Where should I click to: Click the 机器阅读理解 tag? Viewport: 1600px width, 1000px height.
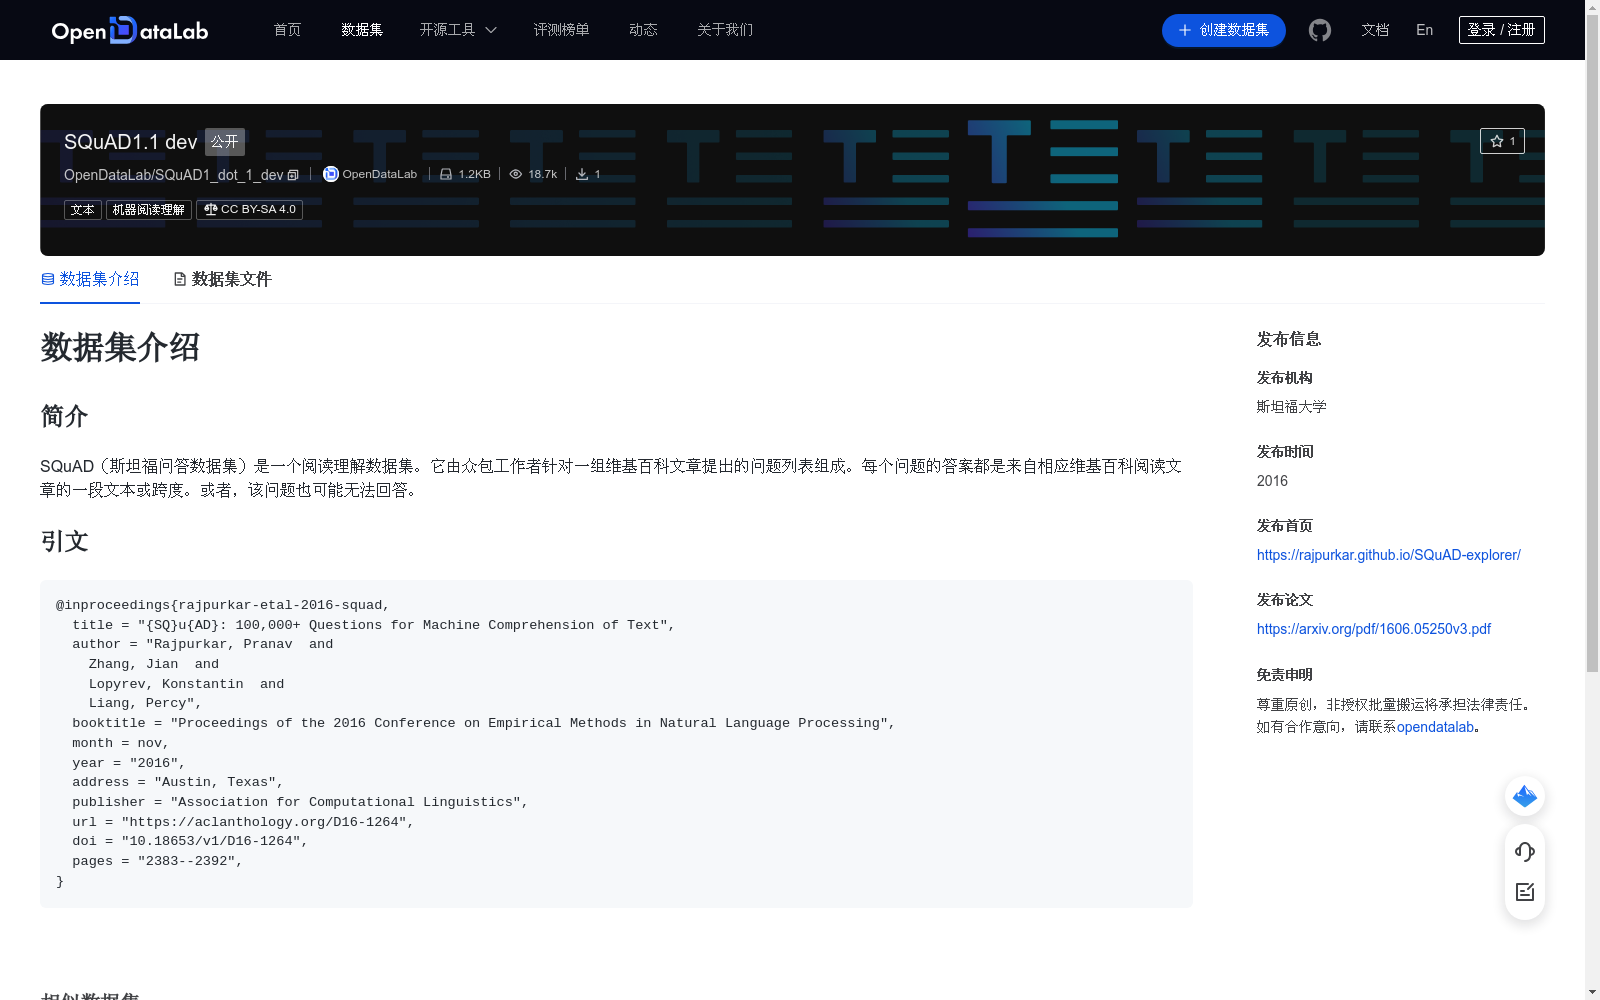149,210
